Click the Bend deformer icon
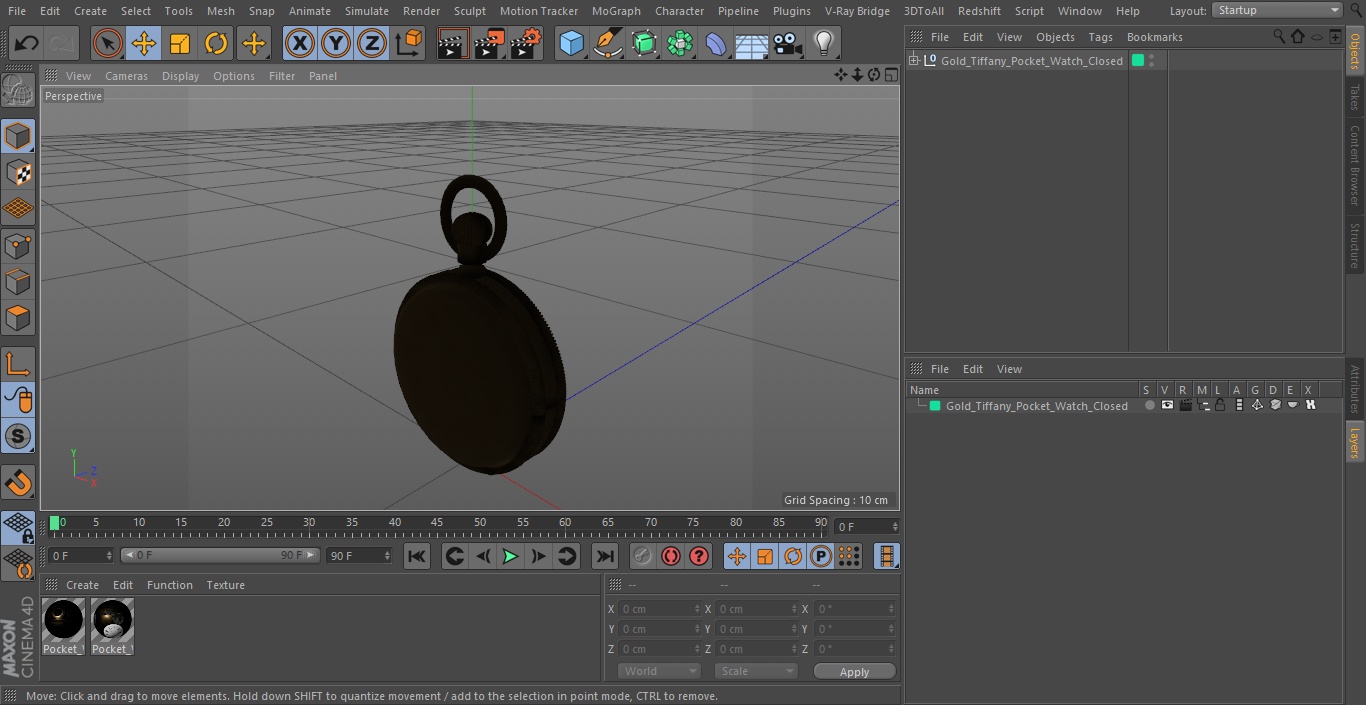 pos(716,44)
